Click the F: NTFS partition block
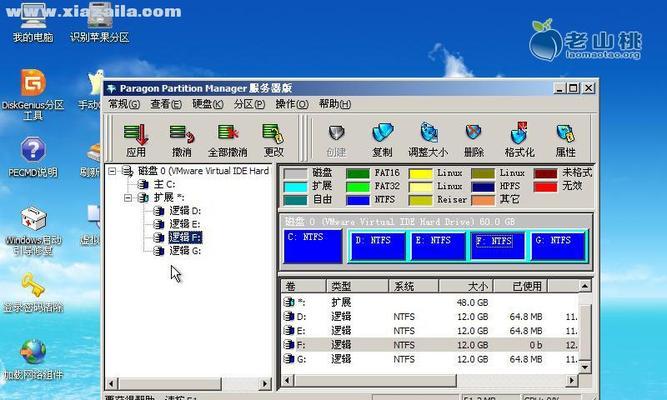 click(498, 246)
